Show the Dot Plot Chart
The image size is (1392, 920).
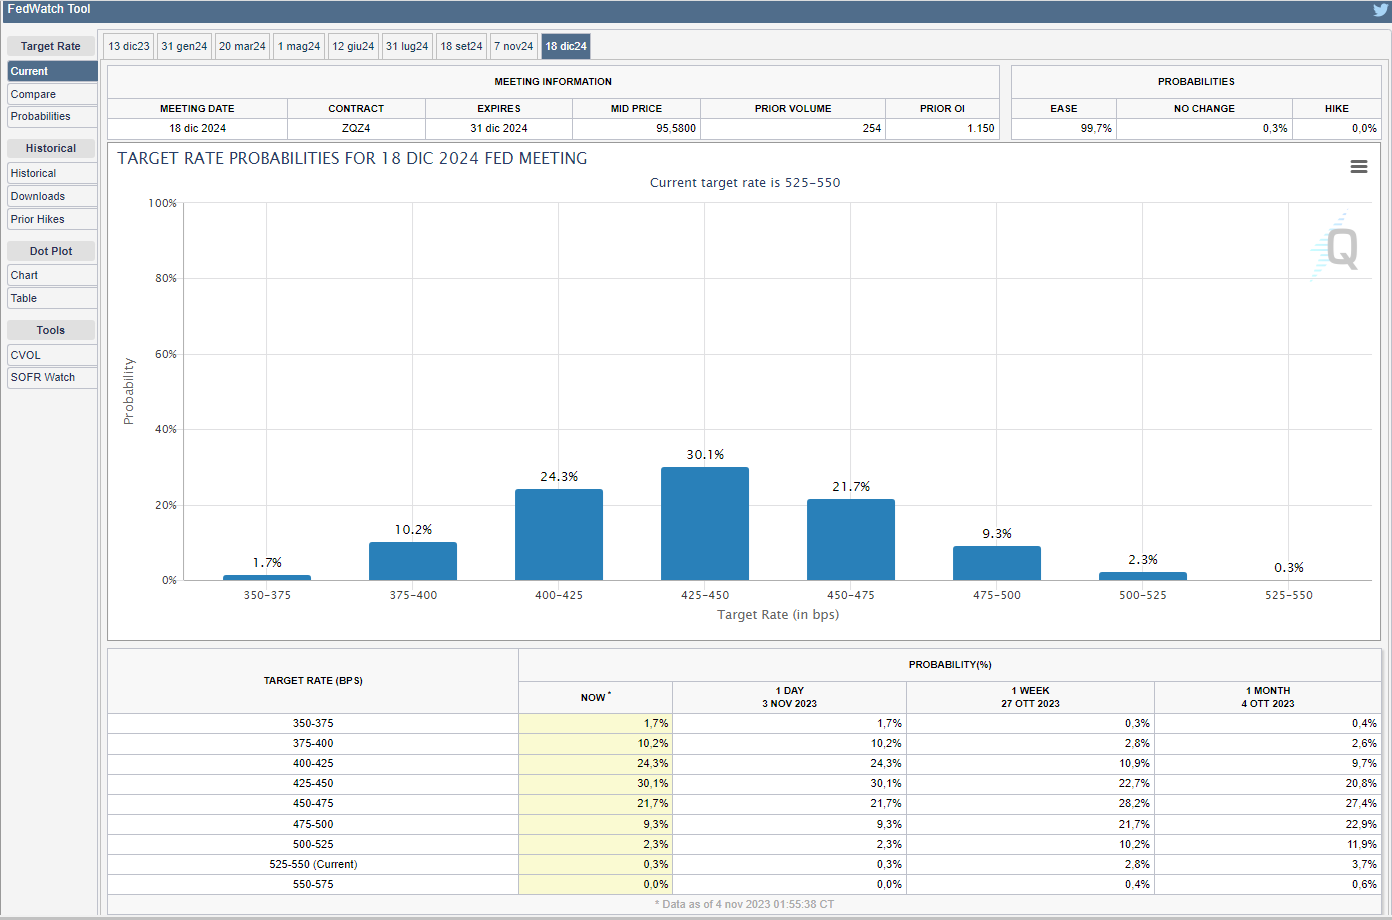coord(52,275)
